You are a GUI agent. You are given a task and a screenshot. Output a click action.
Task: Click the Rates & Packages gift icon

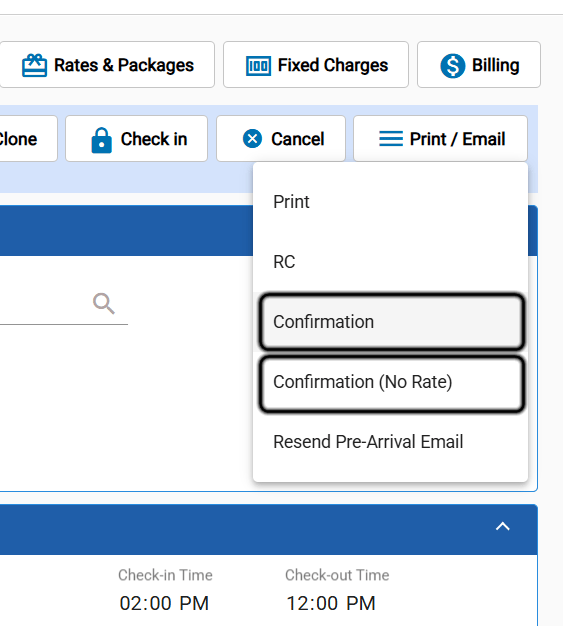(x=34, y=65)
